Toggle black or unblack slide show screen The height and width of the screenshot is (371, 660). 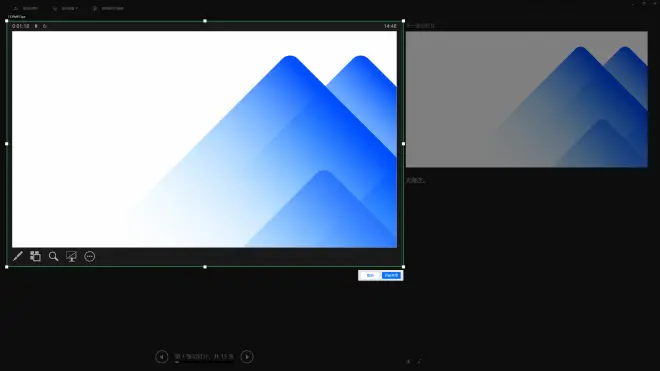click(x=72, y=256)
